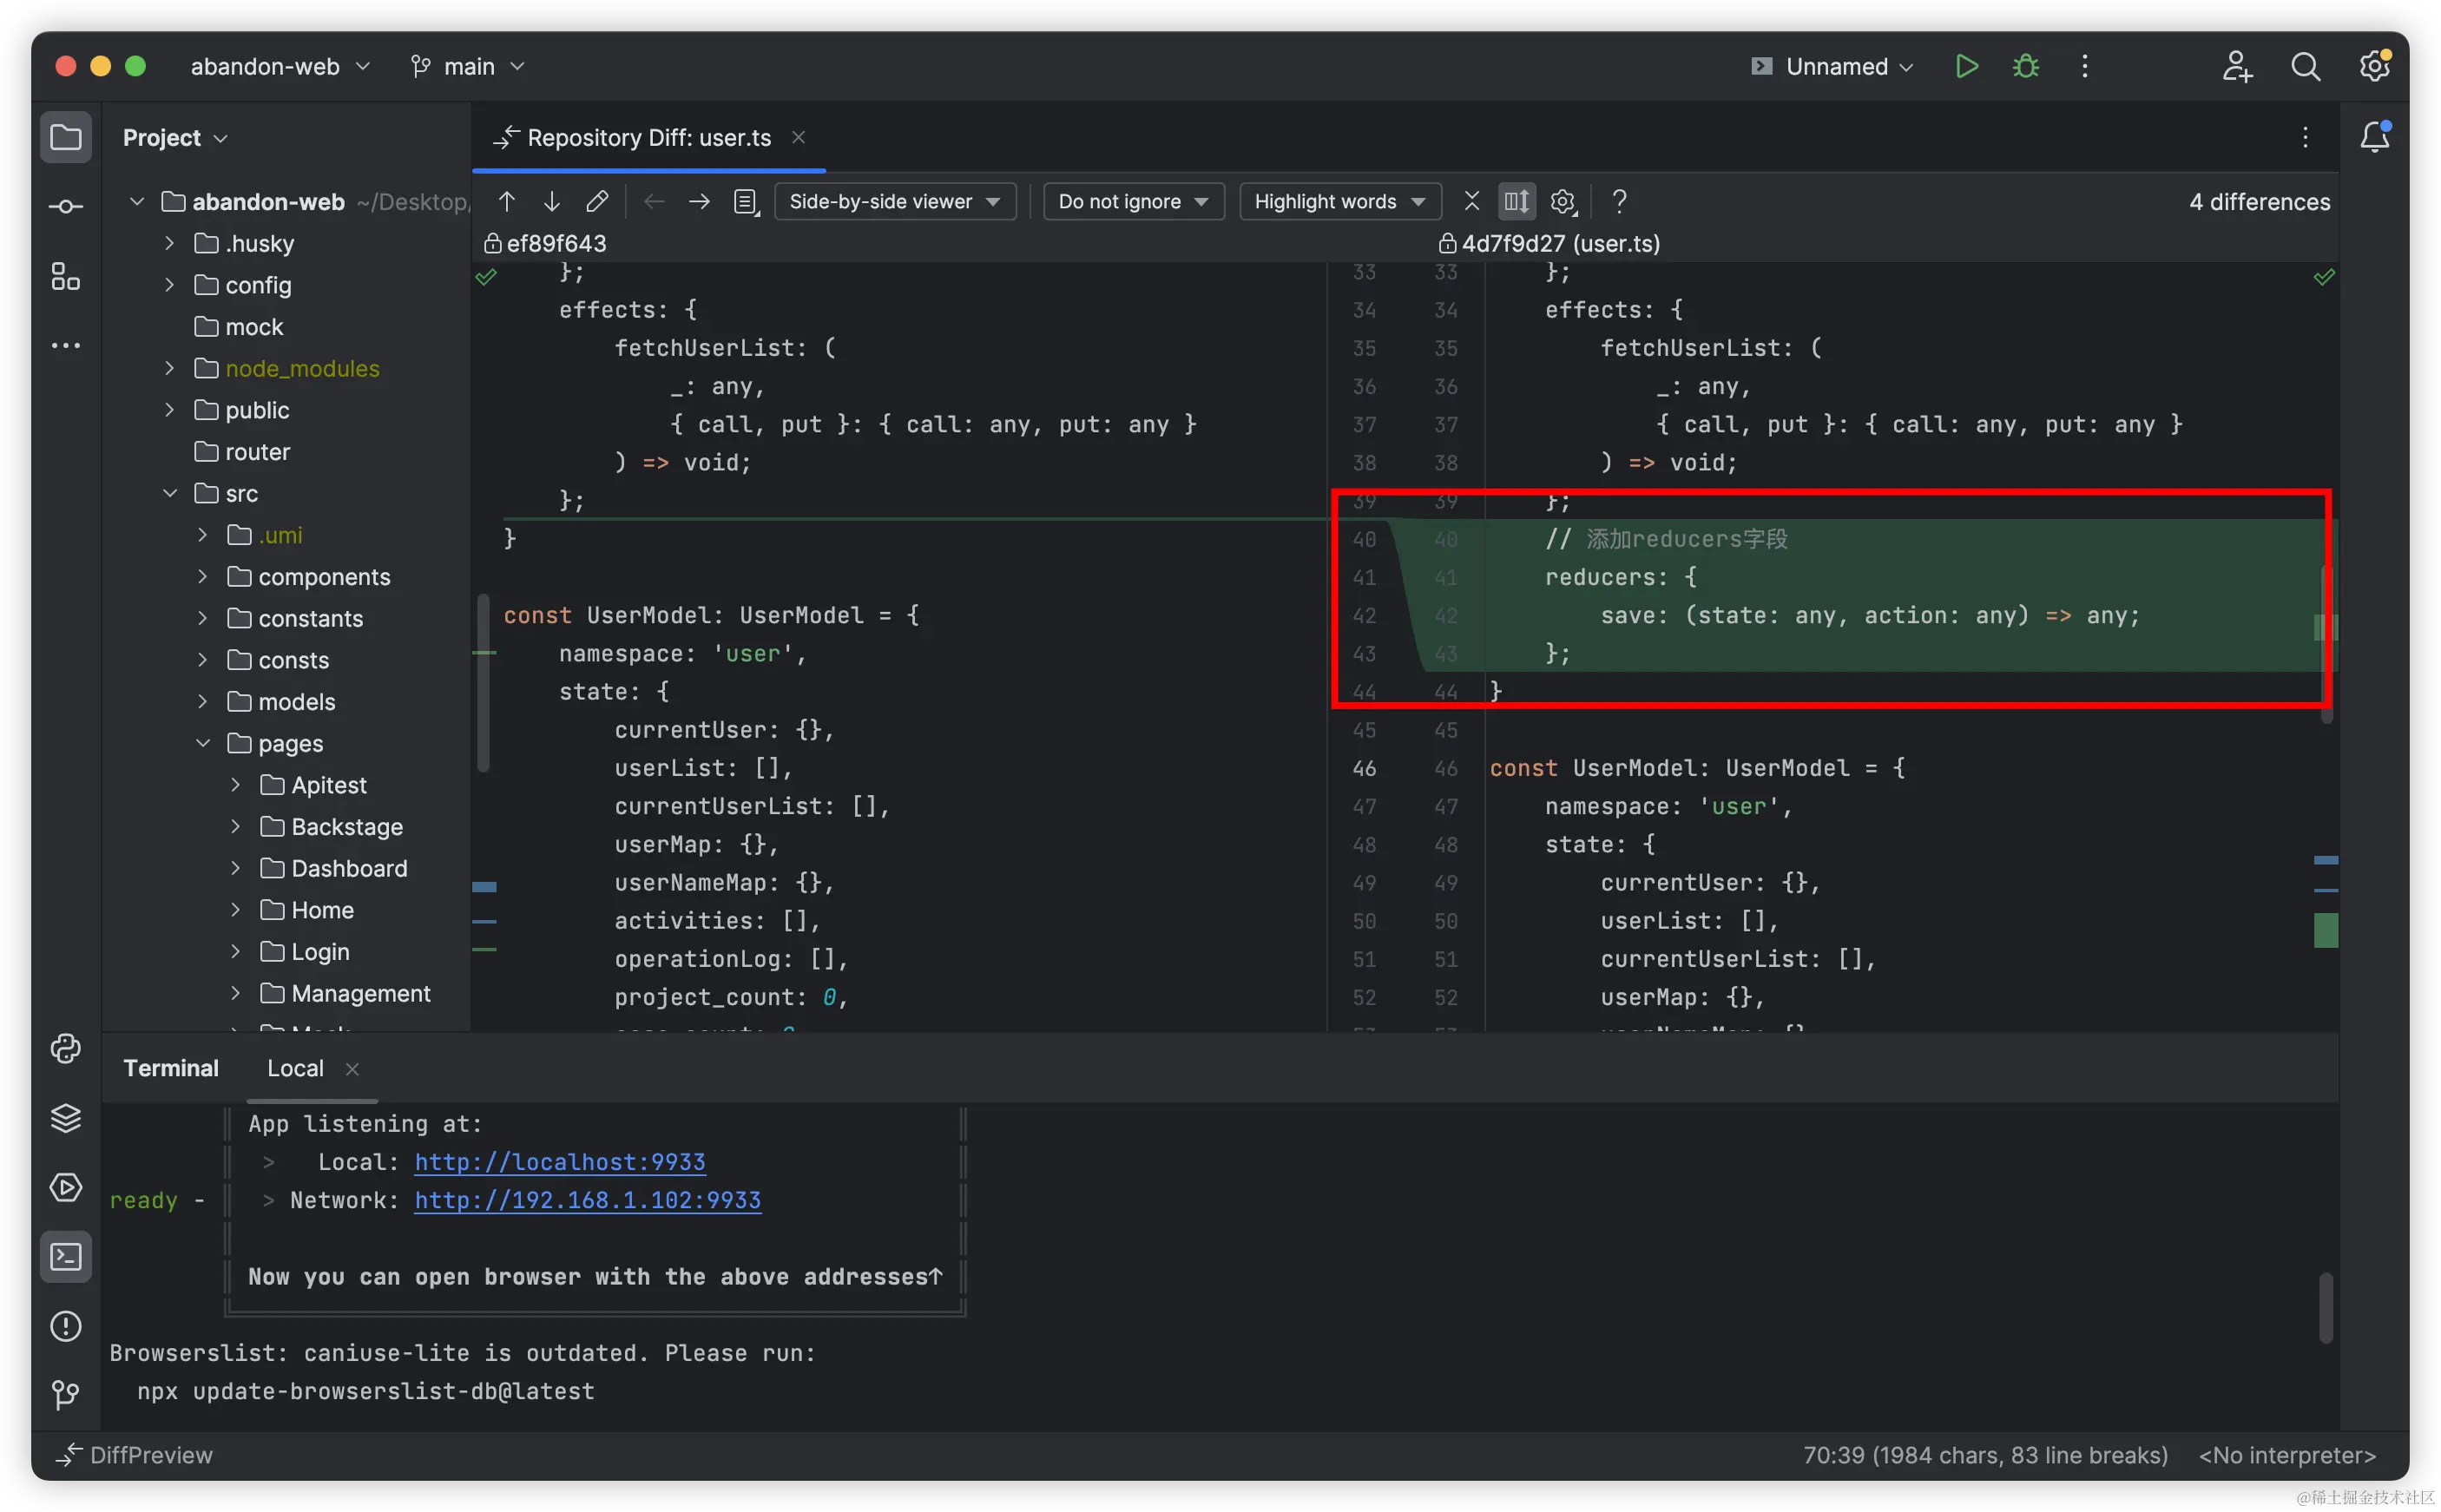
Task: Click the terminal vertical scrollbar
Action: pyautogui.click(x=2326, y=1306)
